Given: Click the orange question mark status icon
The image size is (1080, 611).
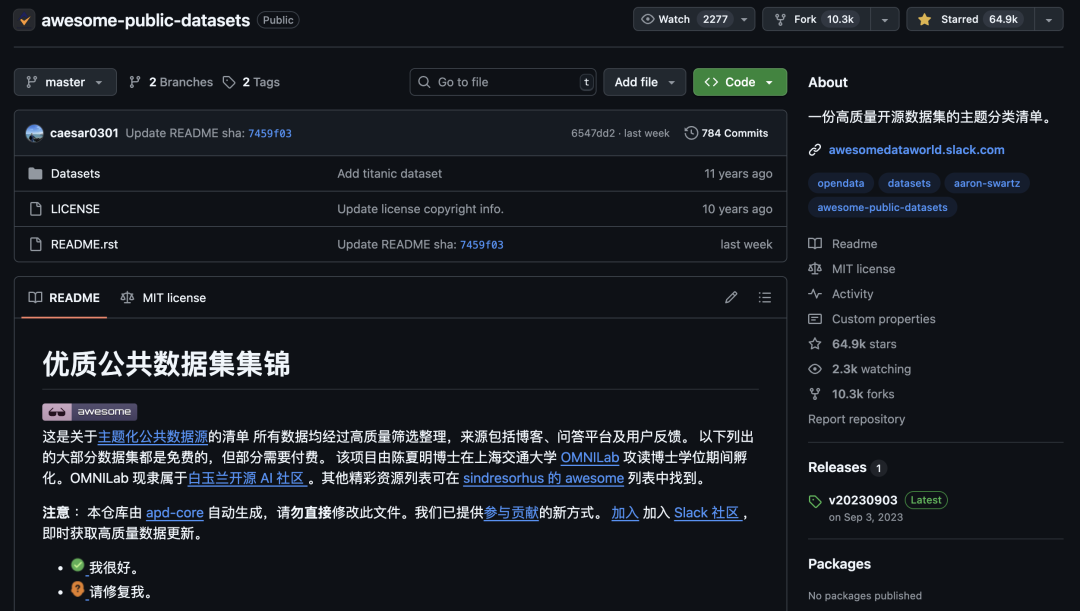Looking at the screenshot, I should point(78,589).
